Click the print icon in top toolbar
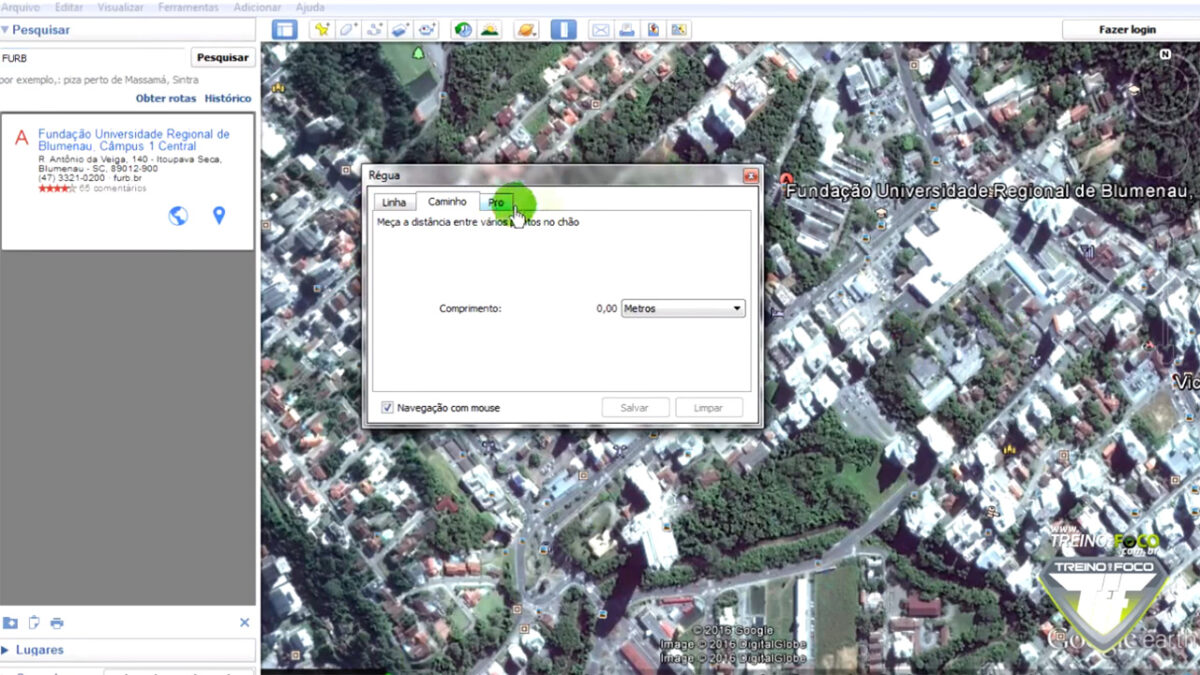Image resolution: width=1200 pixels, height=675 pixels. (627, 30)
